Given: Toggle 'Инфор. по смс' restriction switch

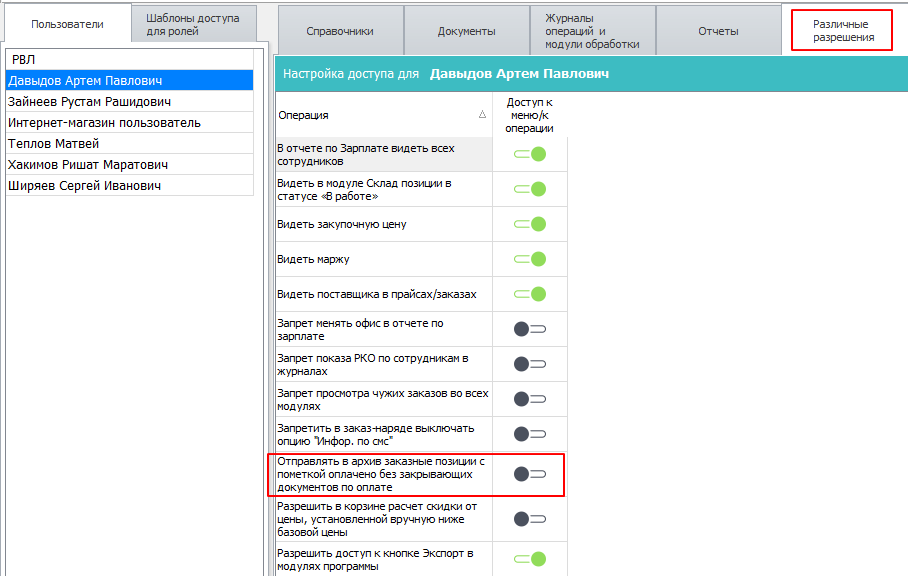Looking at the screenshot, I should pyautogui.click(x=530, y=434).
